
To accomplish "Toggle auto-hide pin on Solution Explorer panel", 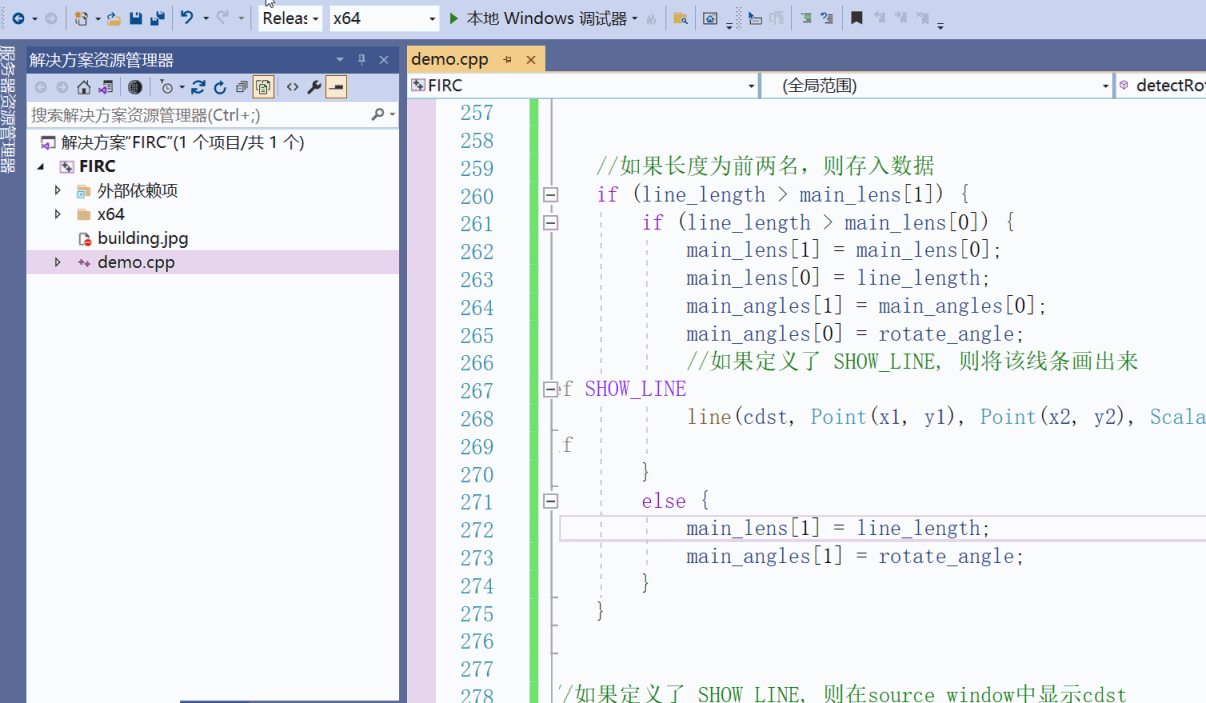I will click(362, 60).
